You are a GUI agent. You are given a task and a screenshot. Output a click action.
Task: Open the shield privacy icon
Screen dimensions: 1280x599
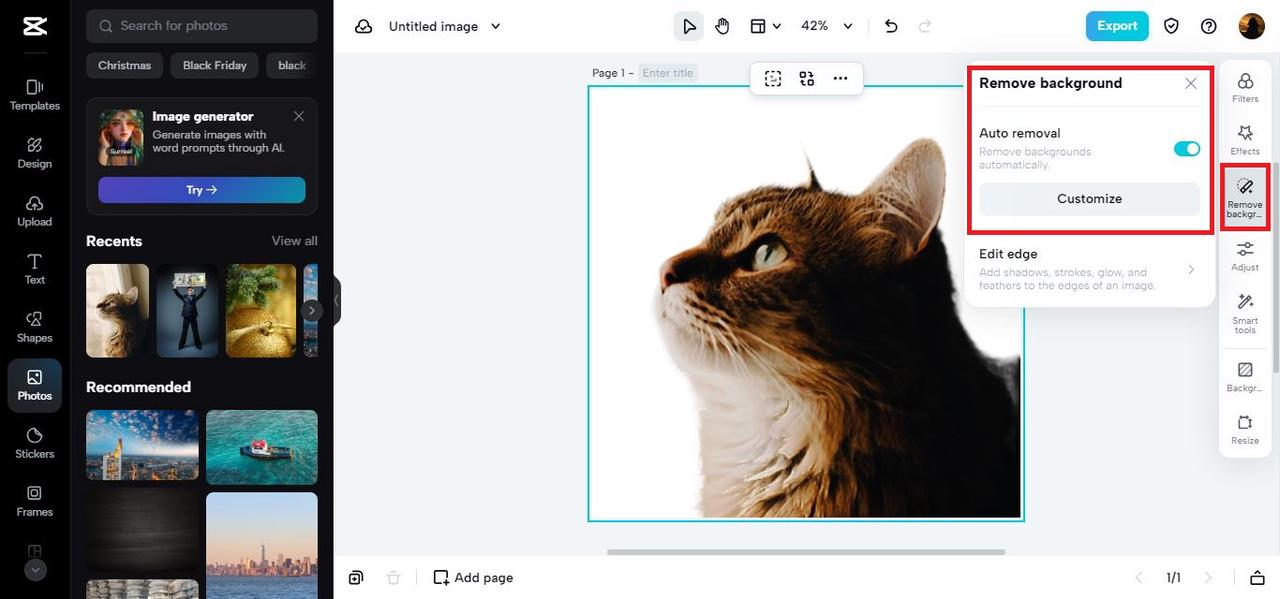click(x=1171, y=26)
